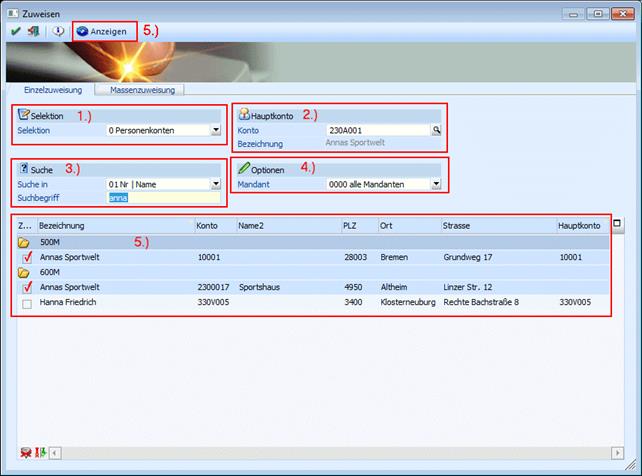
Task: Click the exit door icon in toolbar
Action: [x=34, y=31]
